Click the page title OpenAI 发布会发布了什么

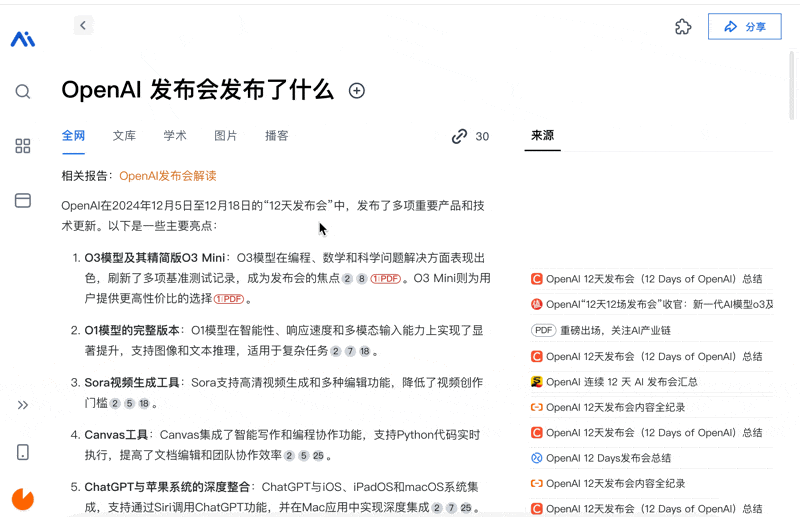coord(197,90)
